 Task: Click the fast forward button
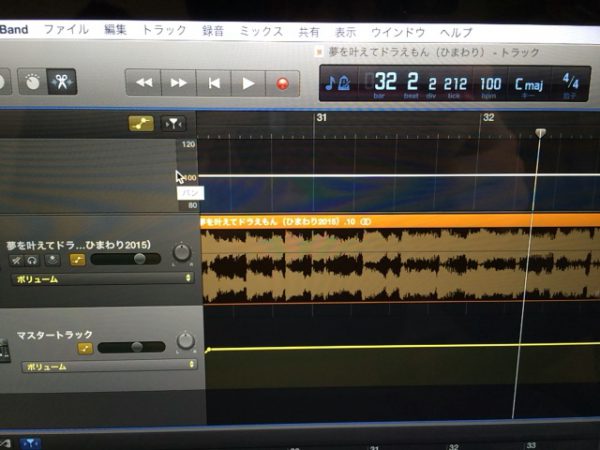(178, 83)
